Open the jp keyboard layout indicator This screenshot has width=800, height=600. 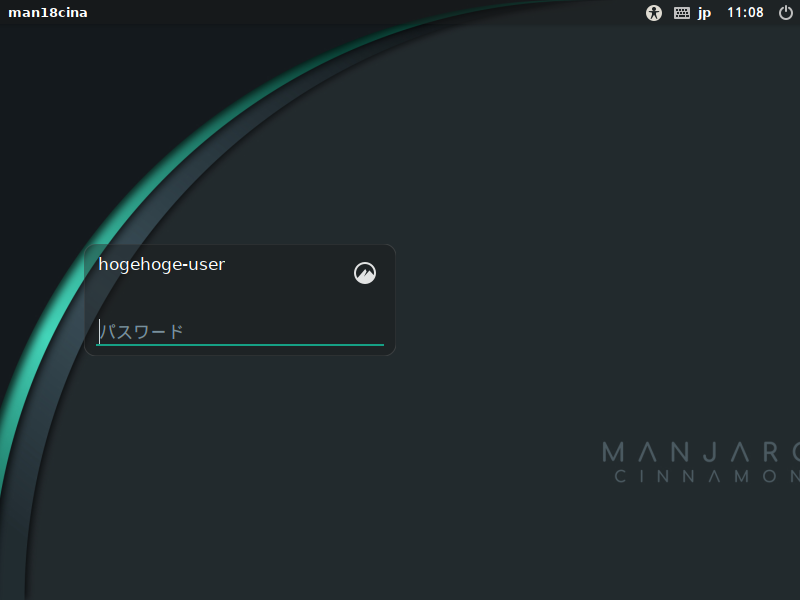tap(705, 13)
